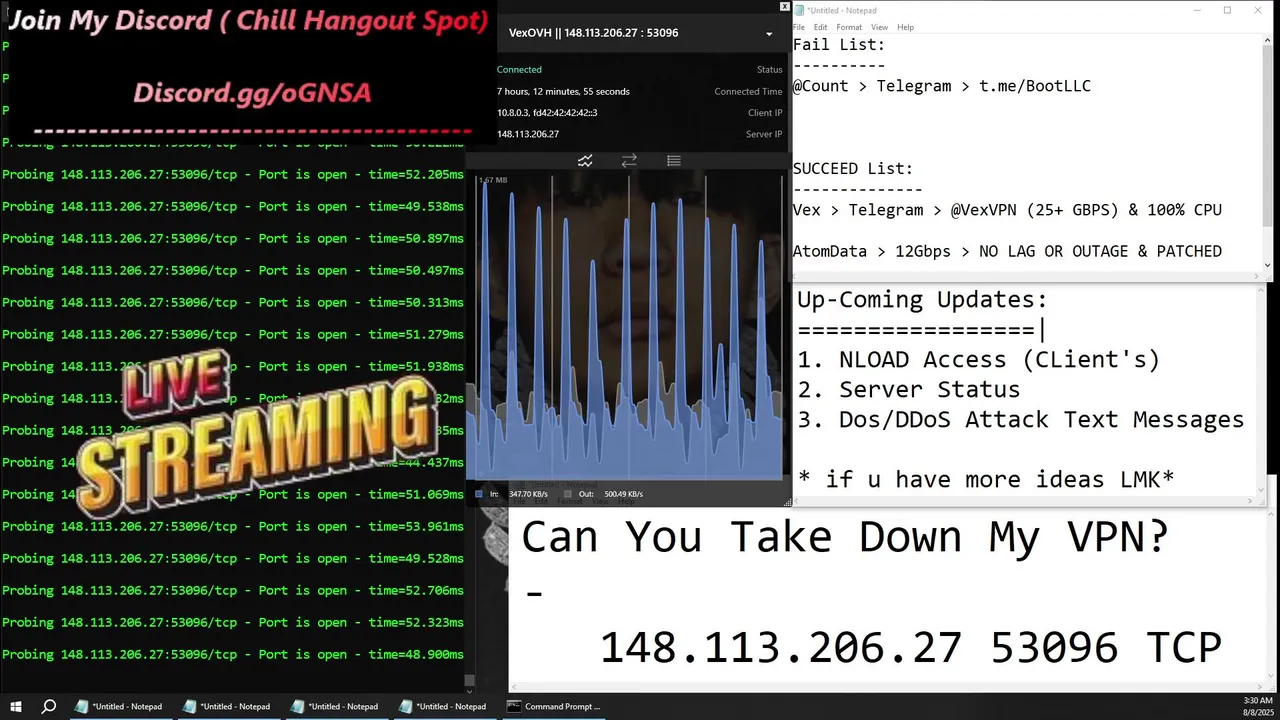Click the grey Out legend swatch

[x=568, y=494]
